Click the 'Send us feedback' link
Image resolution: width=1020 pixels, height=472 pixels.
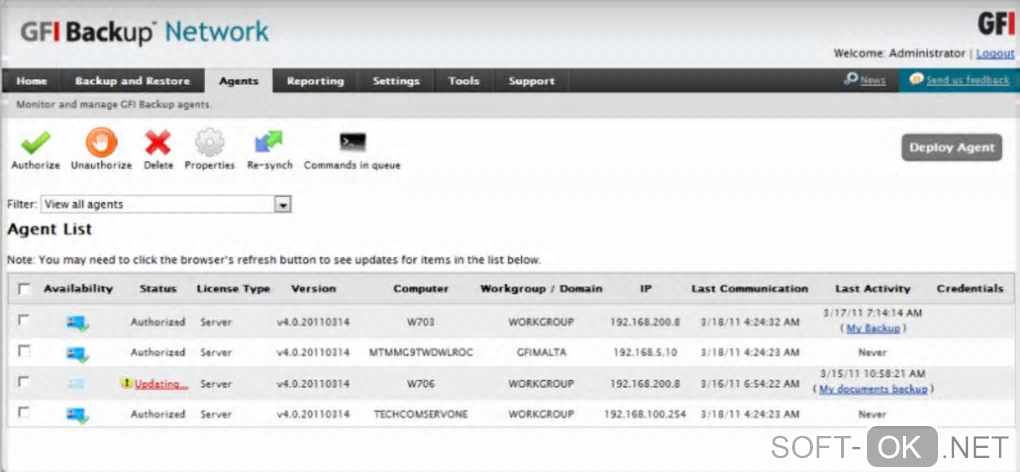[x=968, y=81]
